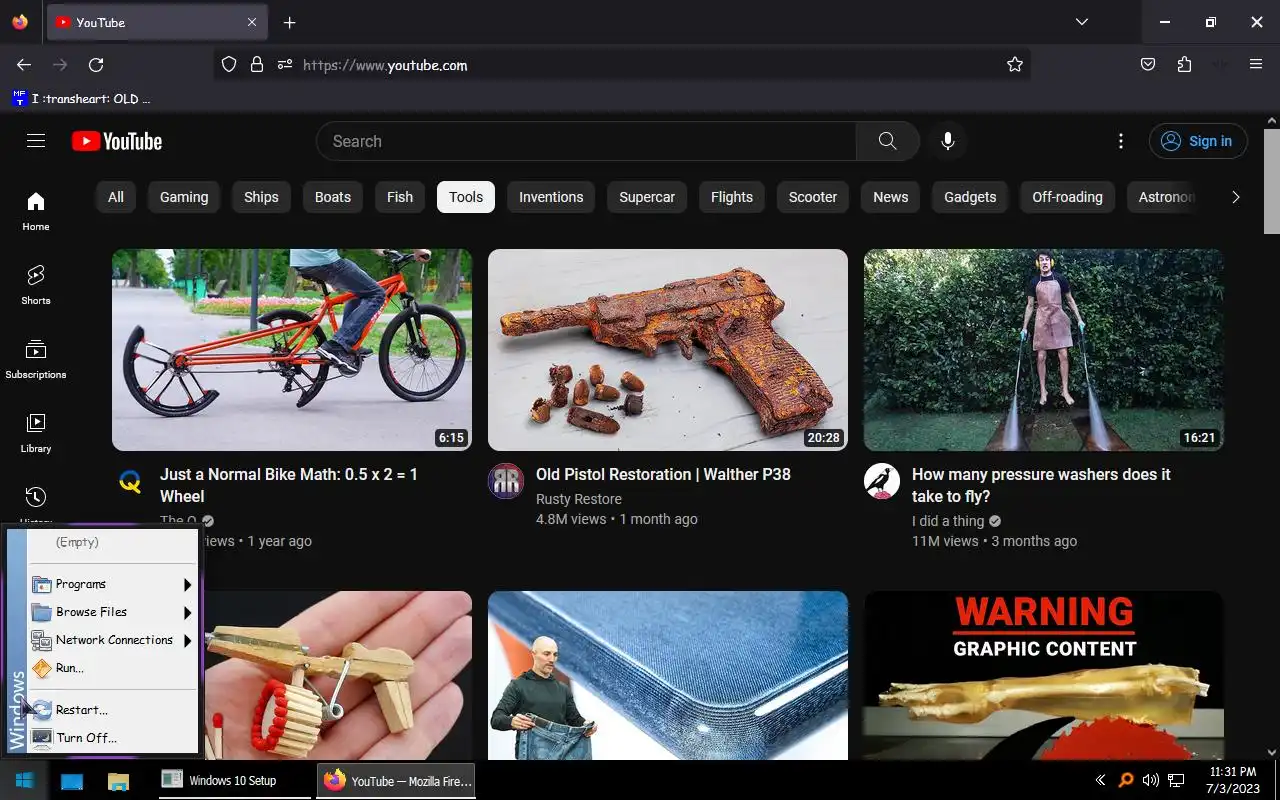Visit the Rusty Restore channel link

click(x=579, y=499)
